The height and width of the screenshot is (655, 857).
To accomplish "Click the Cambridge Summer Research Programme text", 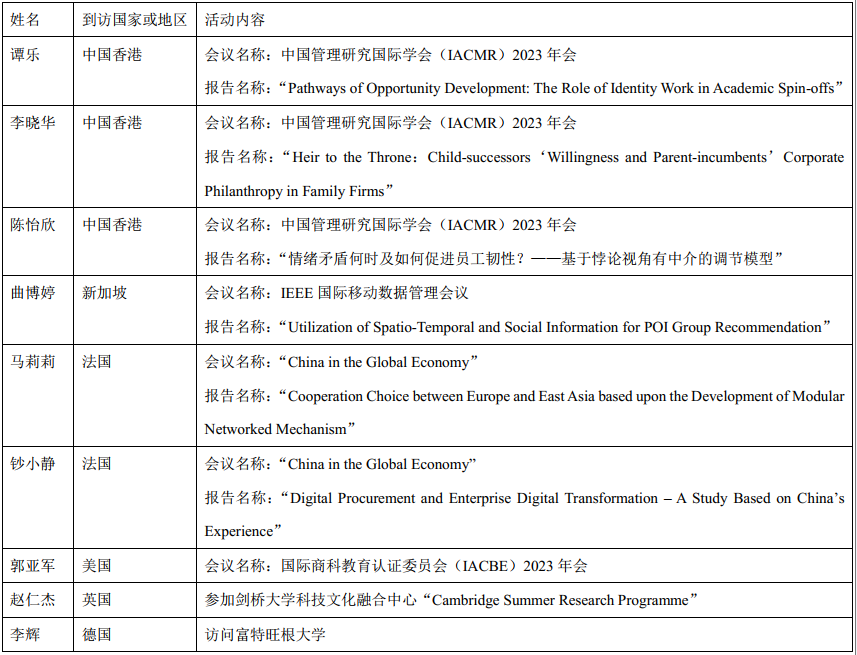I will click(x=560, y=600).
